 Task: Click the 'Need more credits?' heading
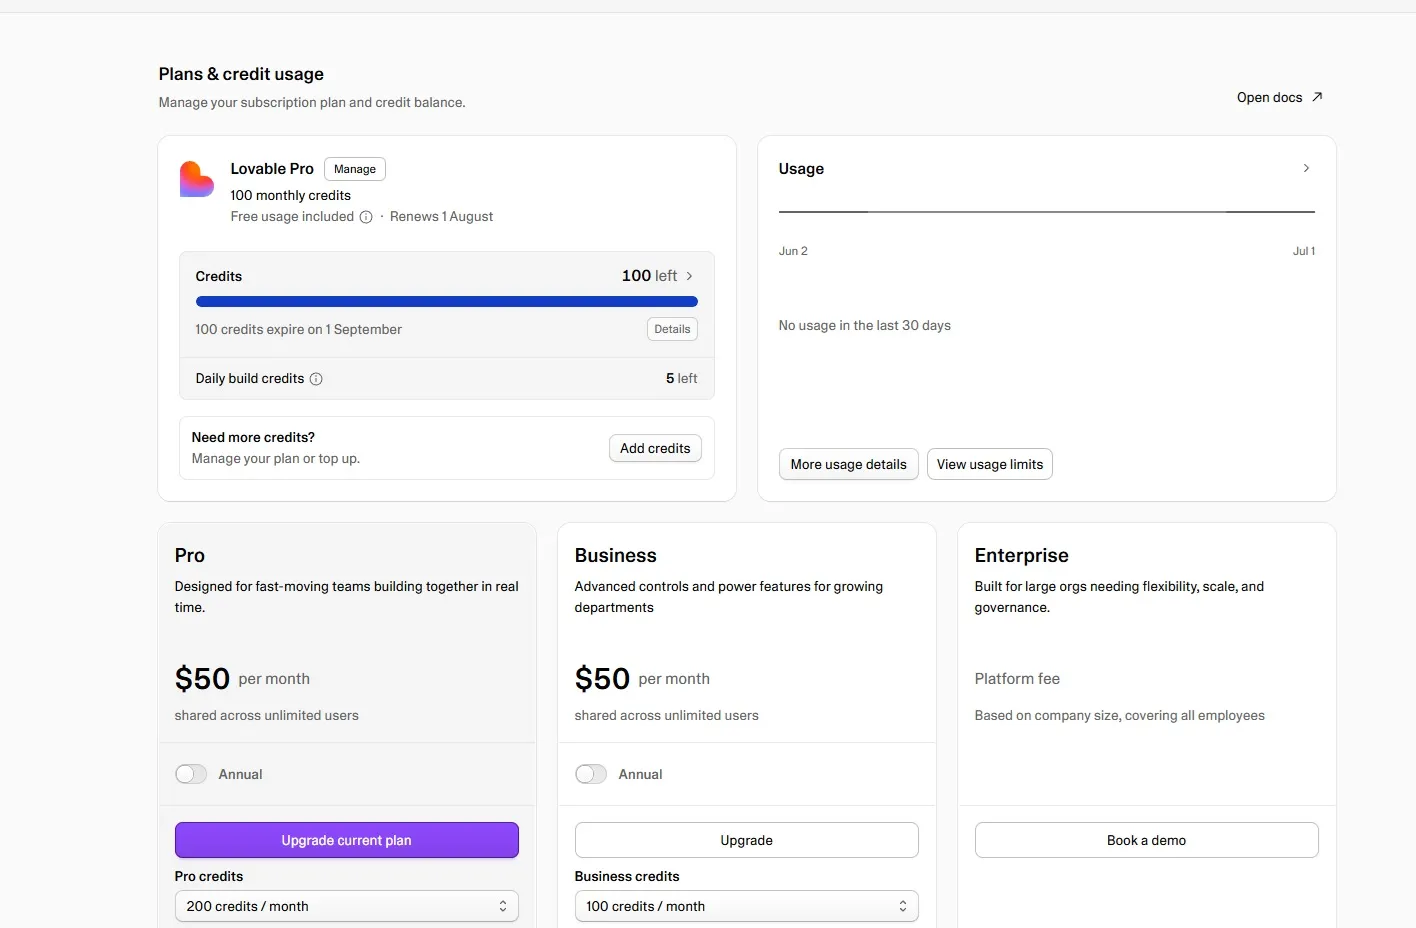[x=253, y=437]
